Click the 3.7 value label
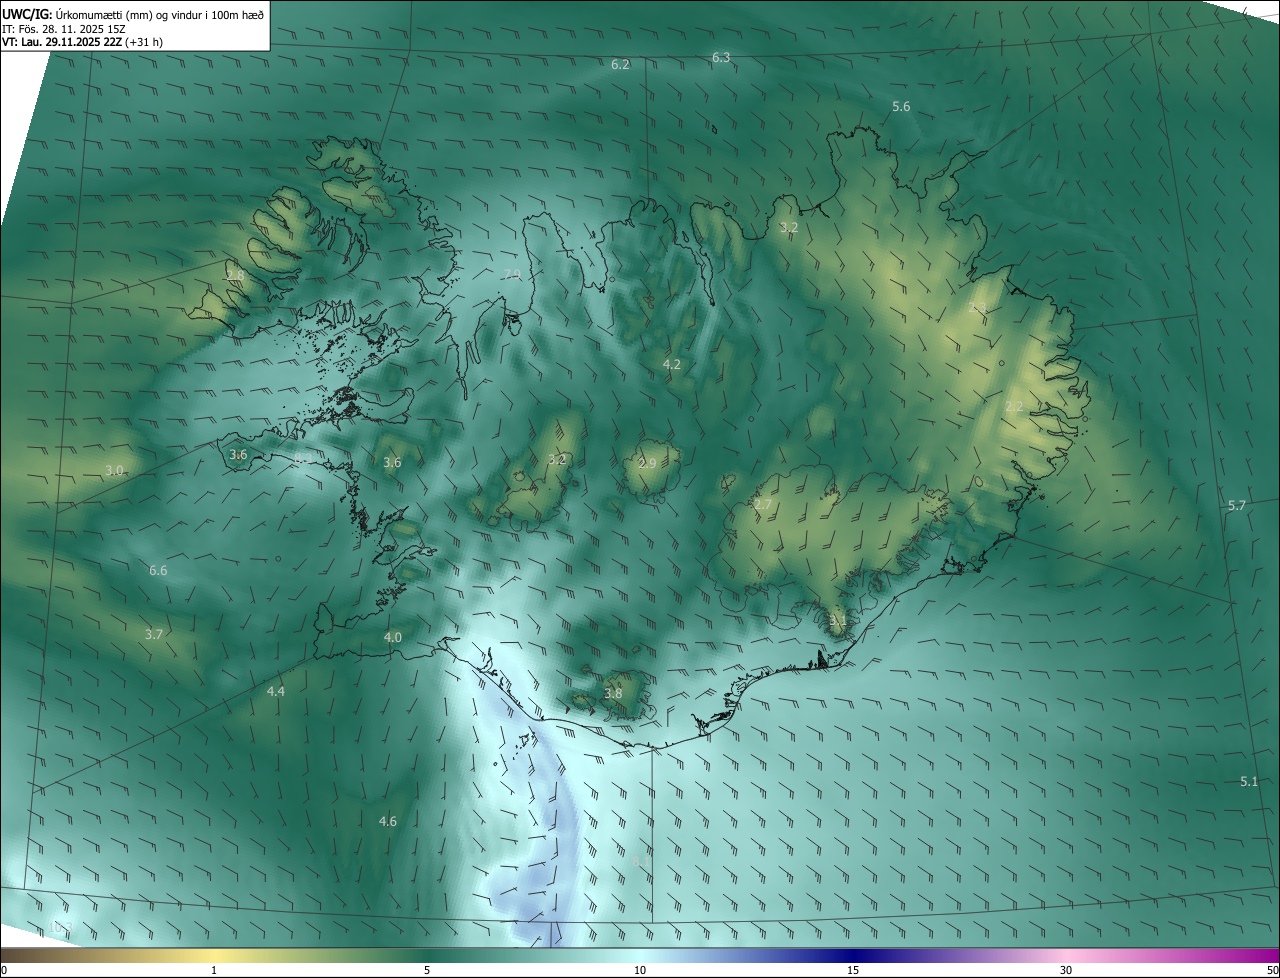Screen dimensions: 1280x978 (x=153, y=635)
